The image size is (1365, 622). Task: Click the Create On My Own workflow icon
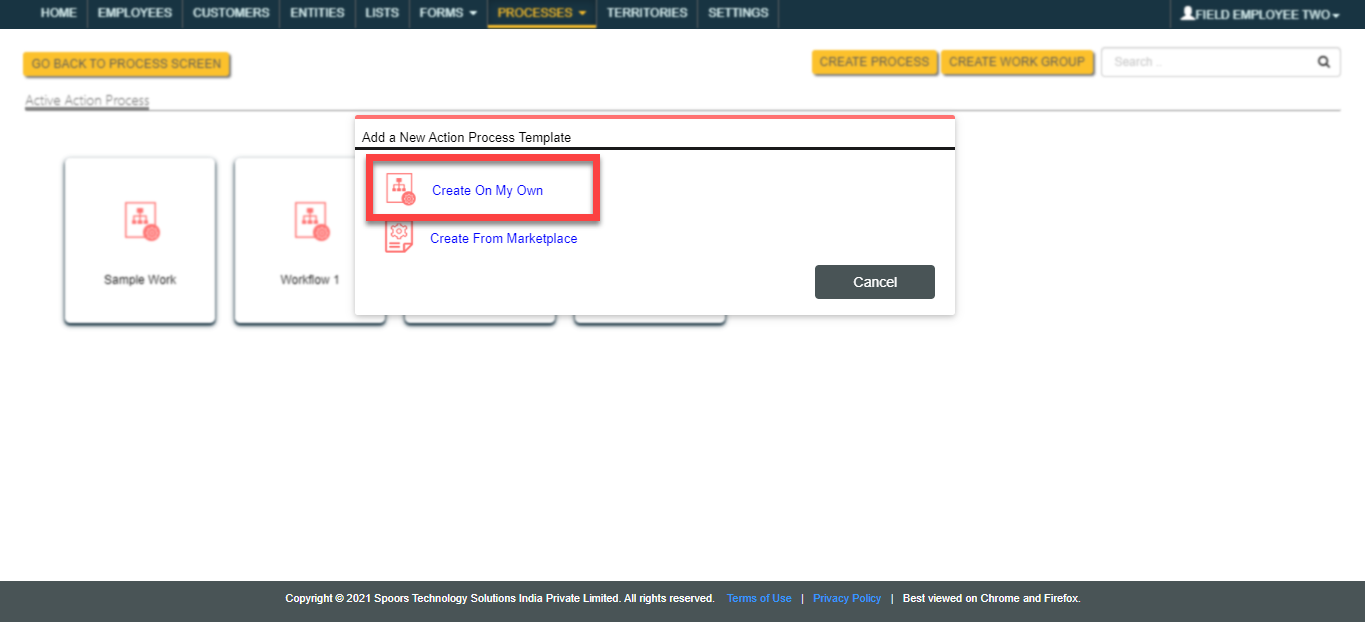point(400,189)
